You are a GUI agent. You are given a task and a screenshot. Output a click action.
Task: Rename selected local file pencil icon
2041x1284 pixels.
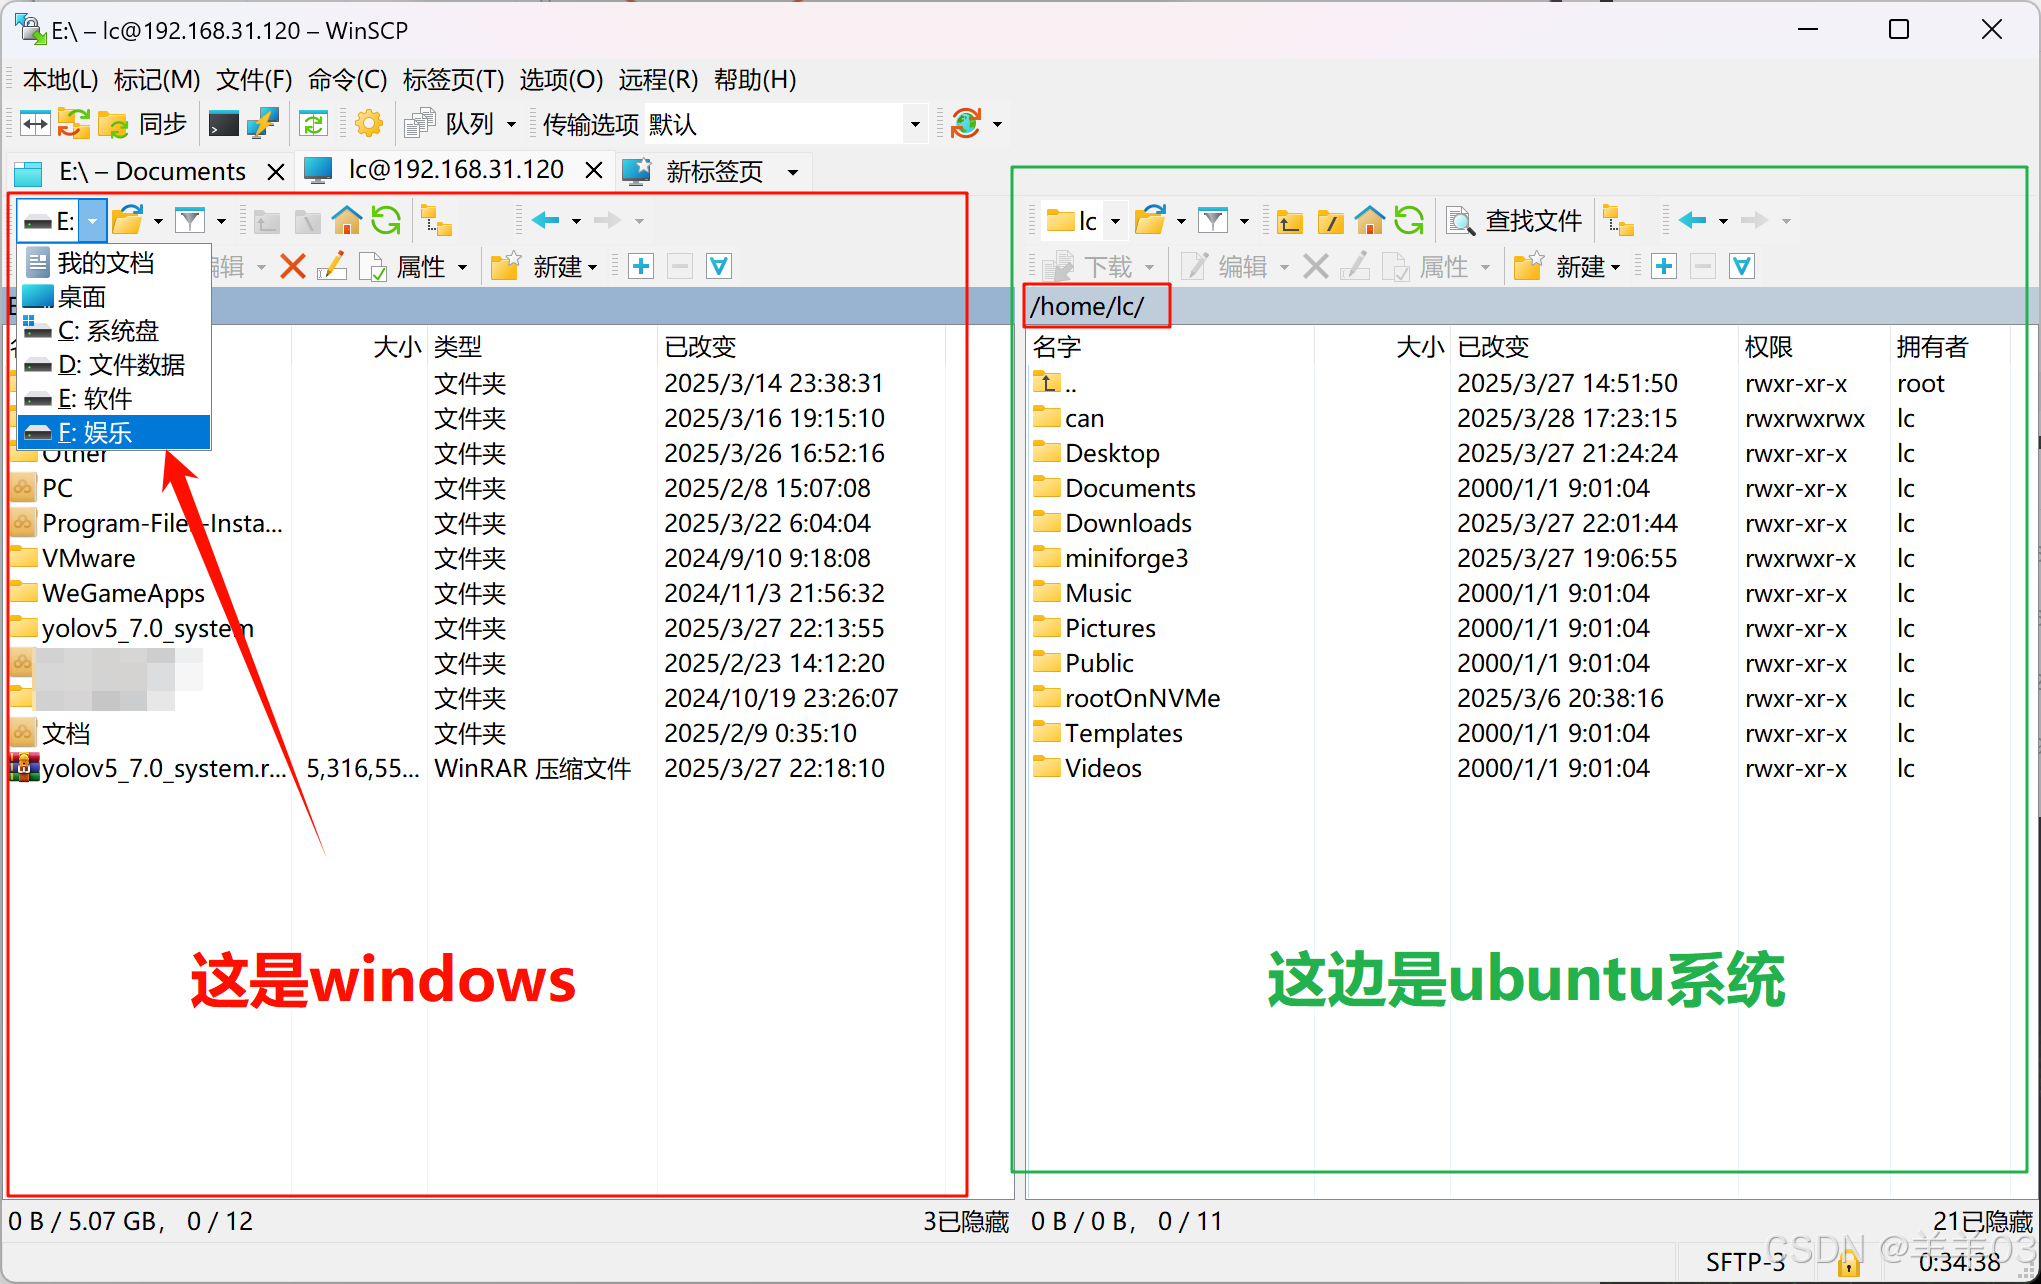(x=331, y=267)
